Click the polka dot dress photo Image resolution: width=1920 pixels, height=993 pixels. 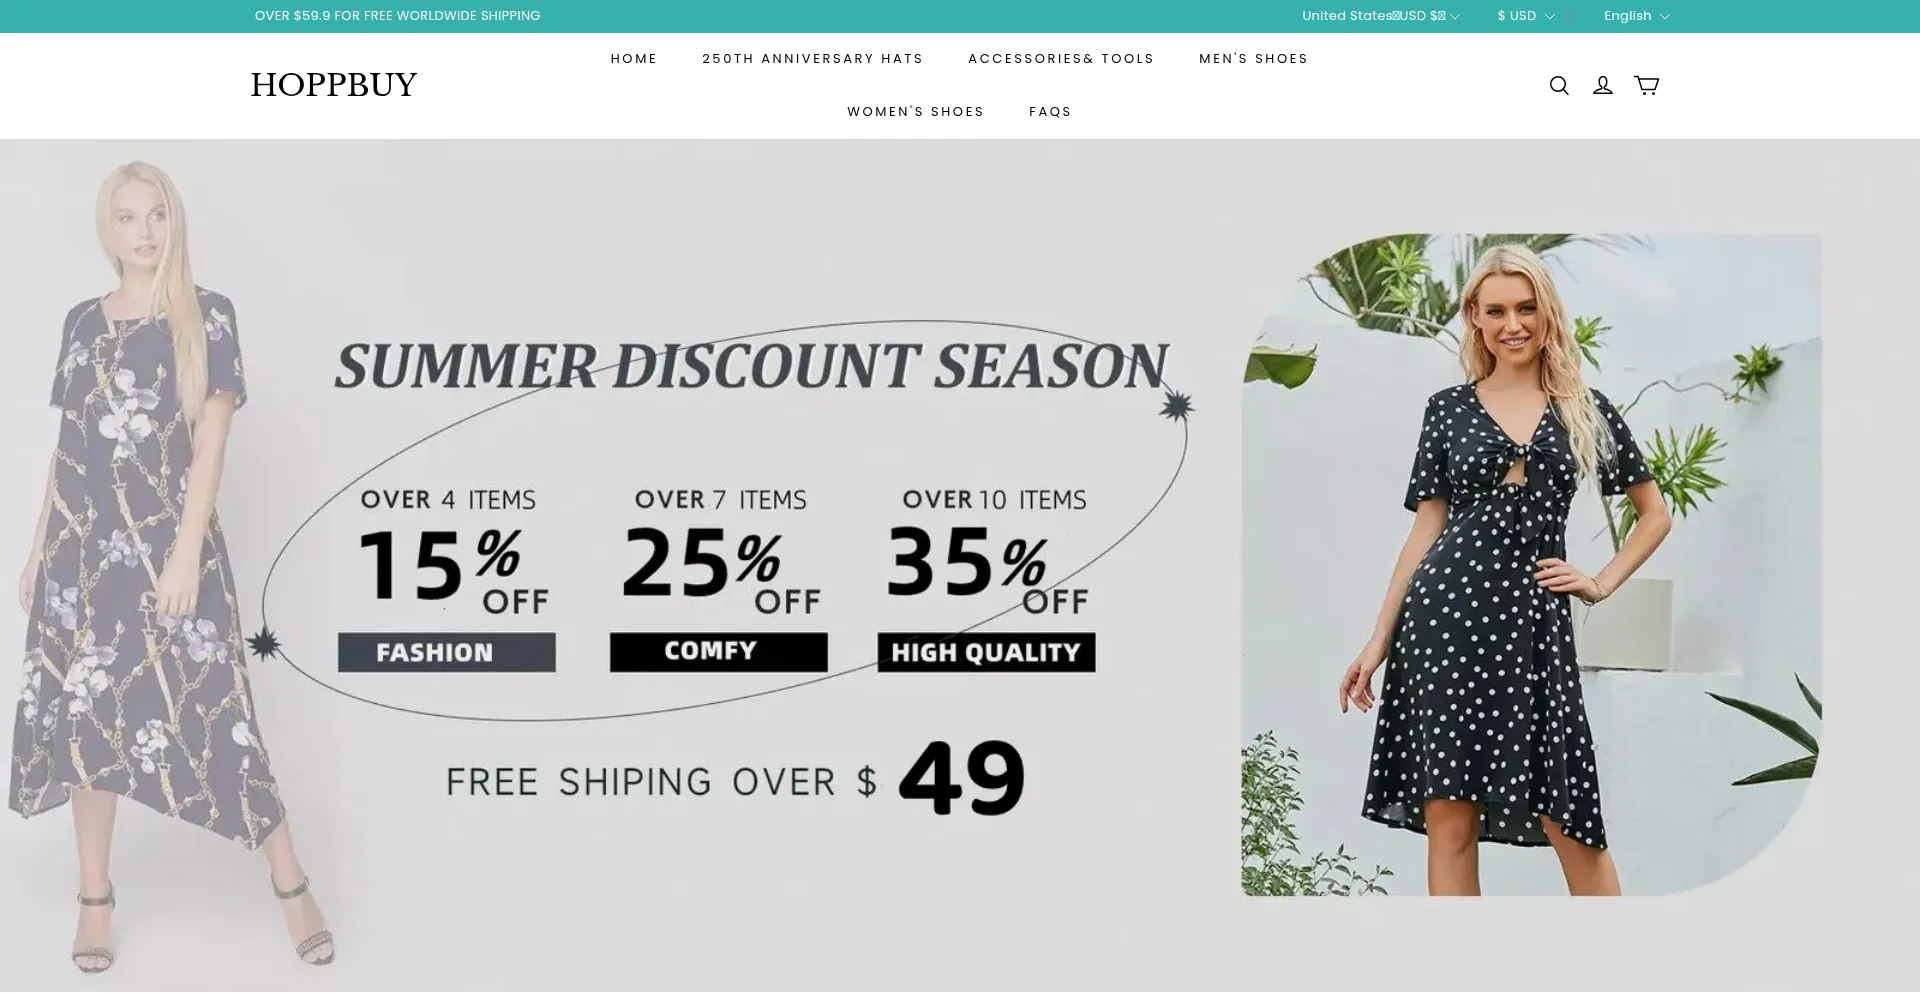tap(1531, 565)
